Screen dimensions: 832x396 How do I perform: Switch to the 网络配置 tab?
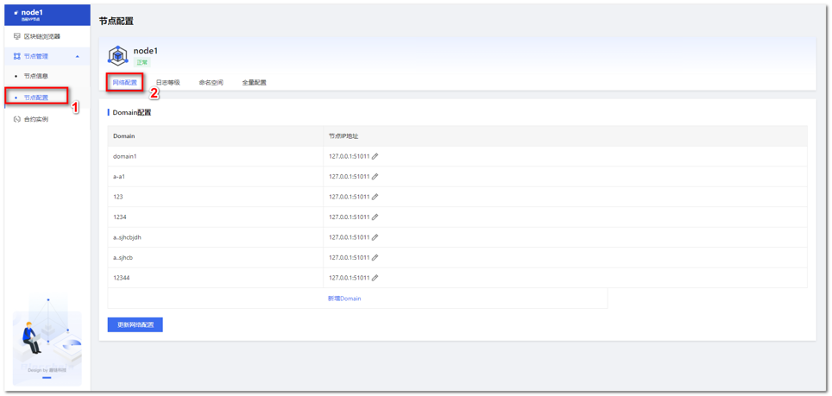(x=125, y=82)
